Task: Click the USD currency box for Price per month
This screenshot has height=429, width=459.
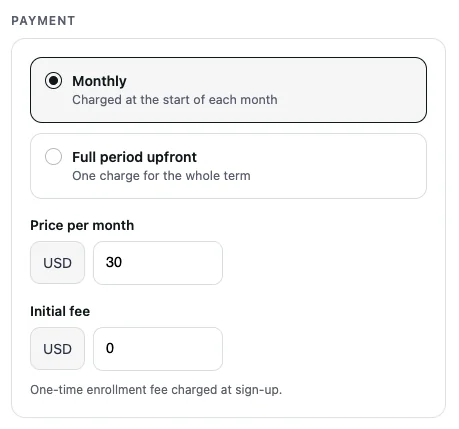Action: [x=57, y=263]
